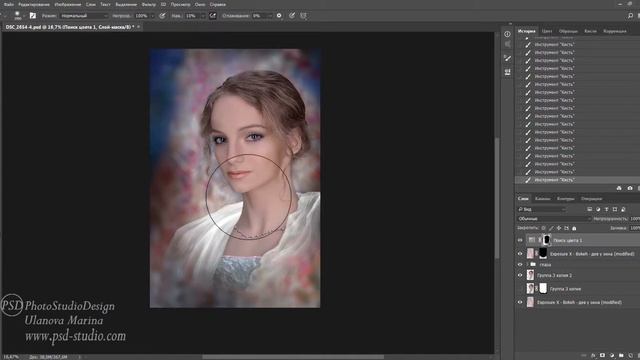The width and height of the screenshot is (640, 360).
Task: Open the Properties collapsed panel icon
Action: [507, 34]
